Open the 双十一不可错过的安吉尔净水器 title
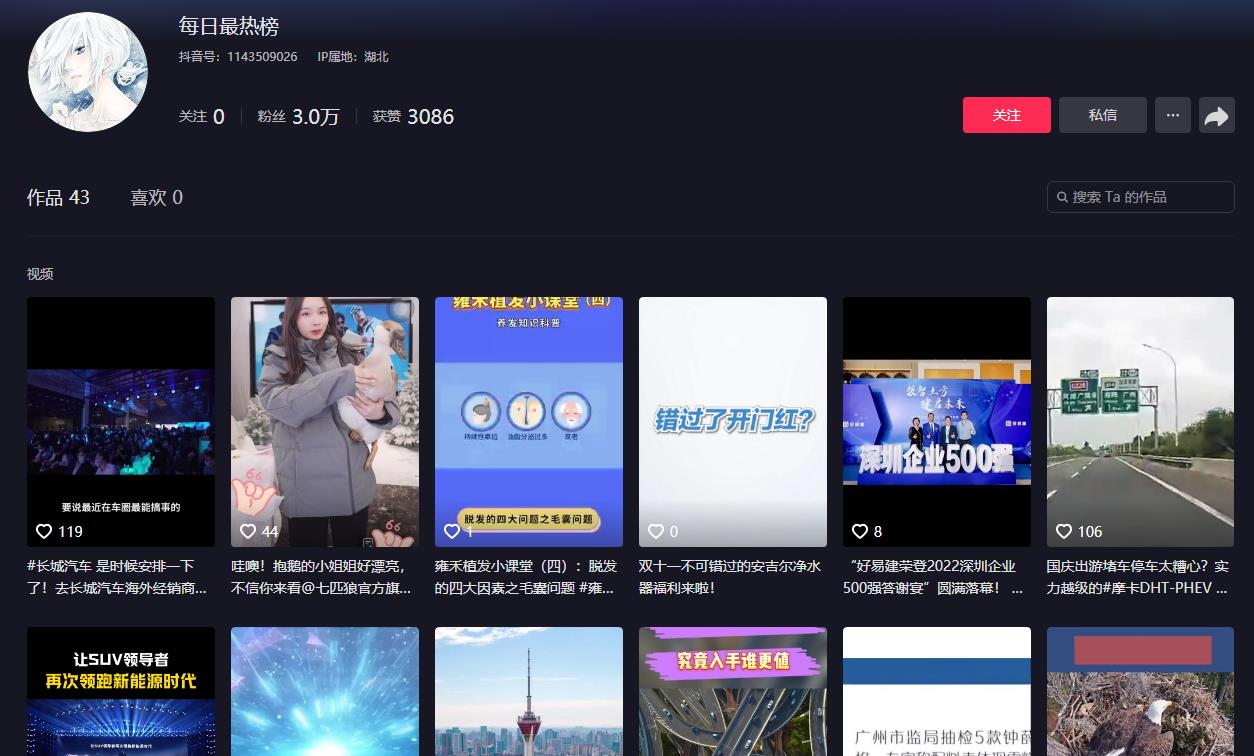This screenshot has width=1254, height=756. point(731,577)
